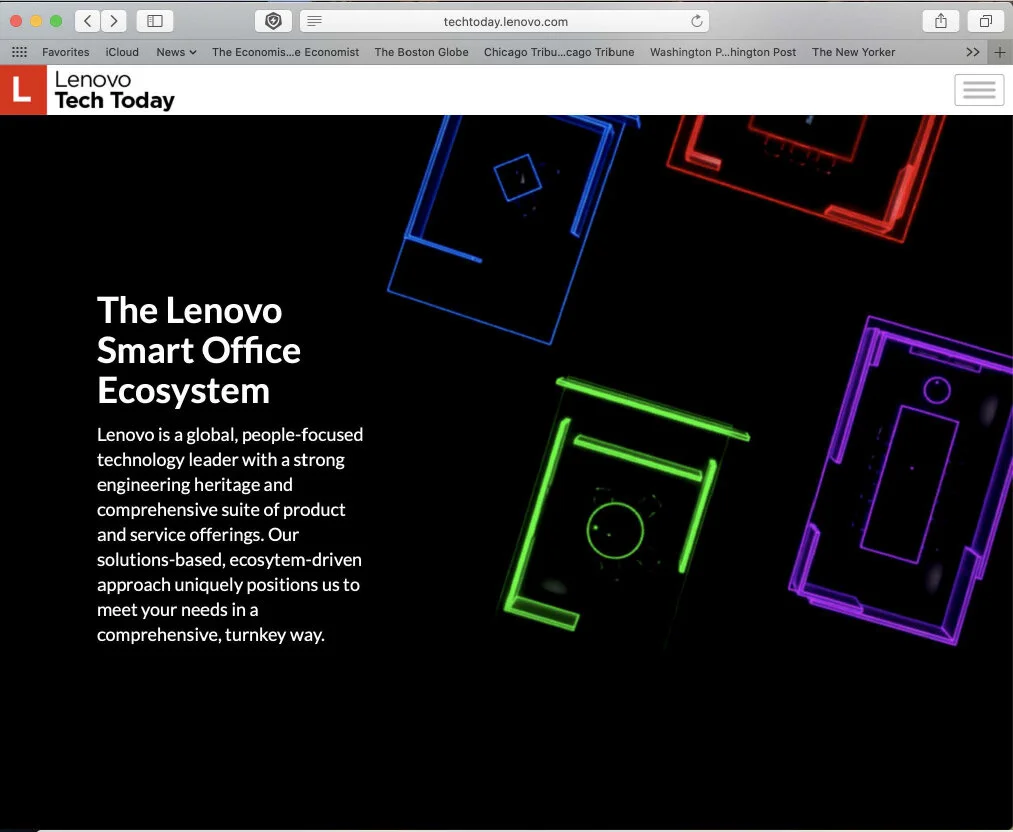The height and width of the screenshot is (832, 1013).
Task: Click the 'Lenovo is a global, people-focused' paragraph
Action: click(x=230, y=534)
